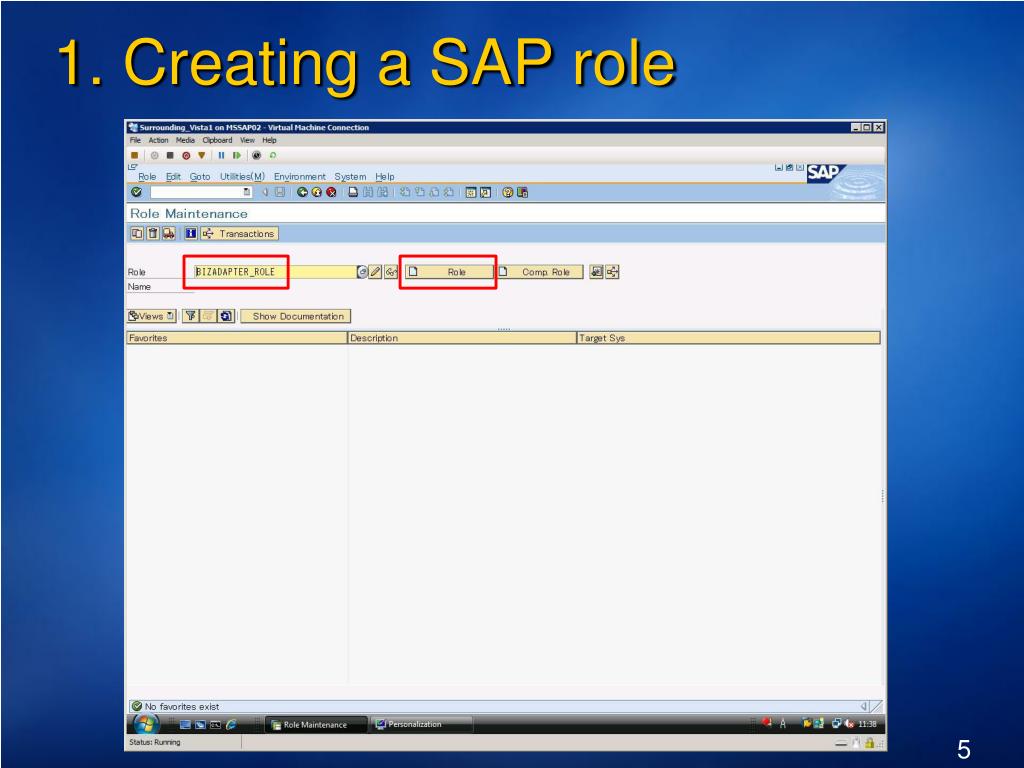Click the VM Pause icon
This screenshot has width=1024, height=768.
221,155
